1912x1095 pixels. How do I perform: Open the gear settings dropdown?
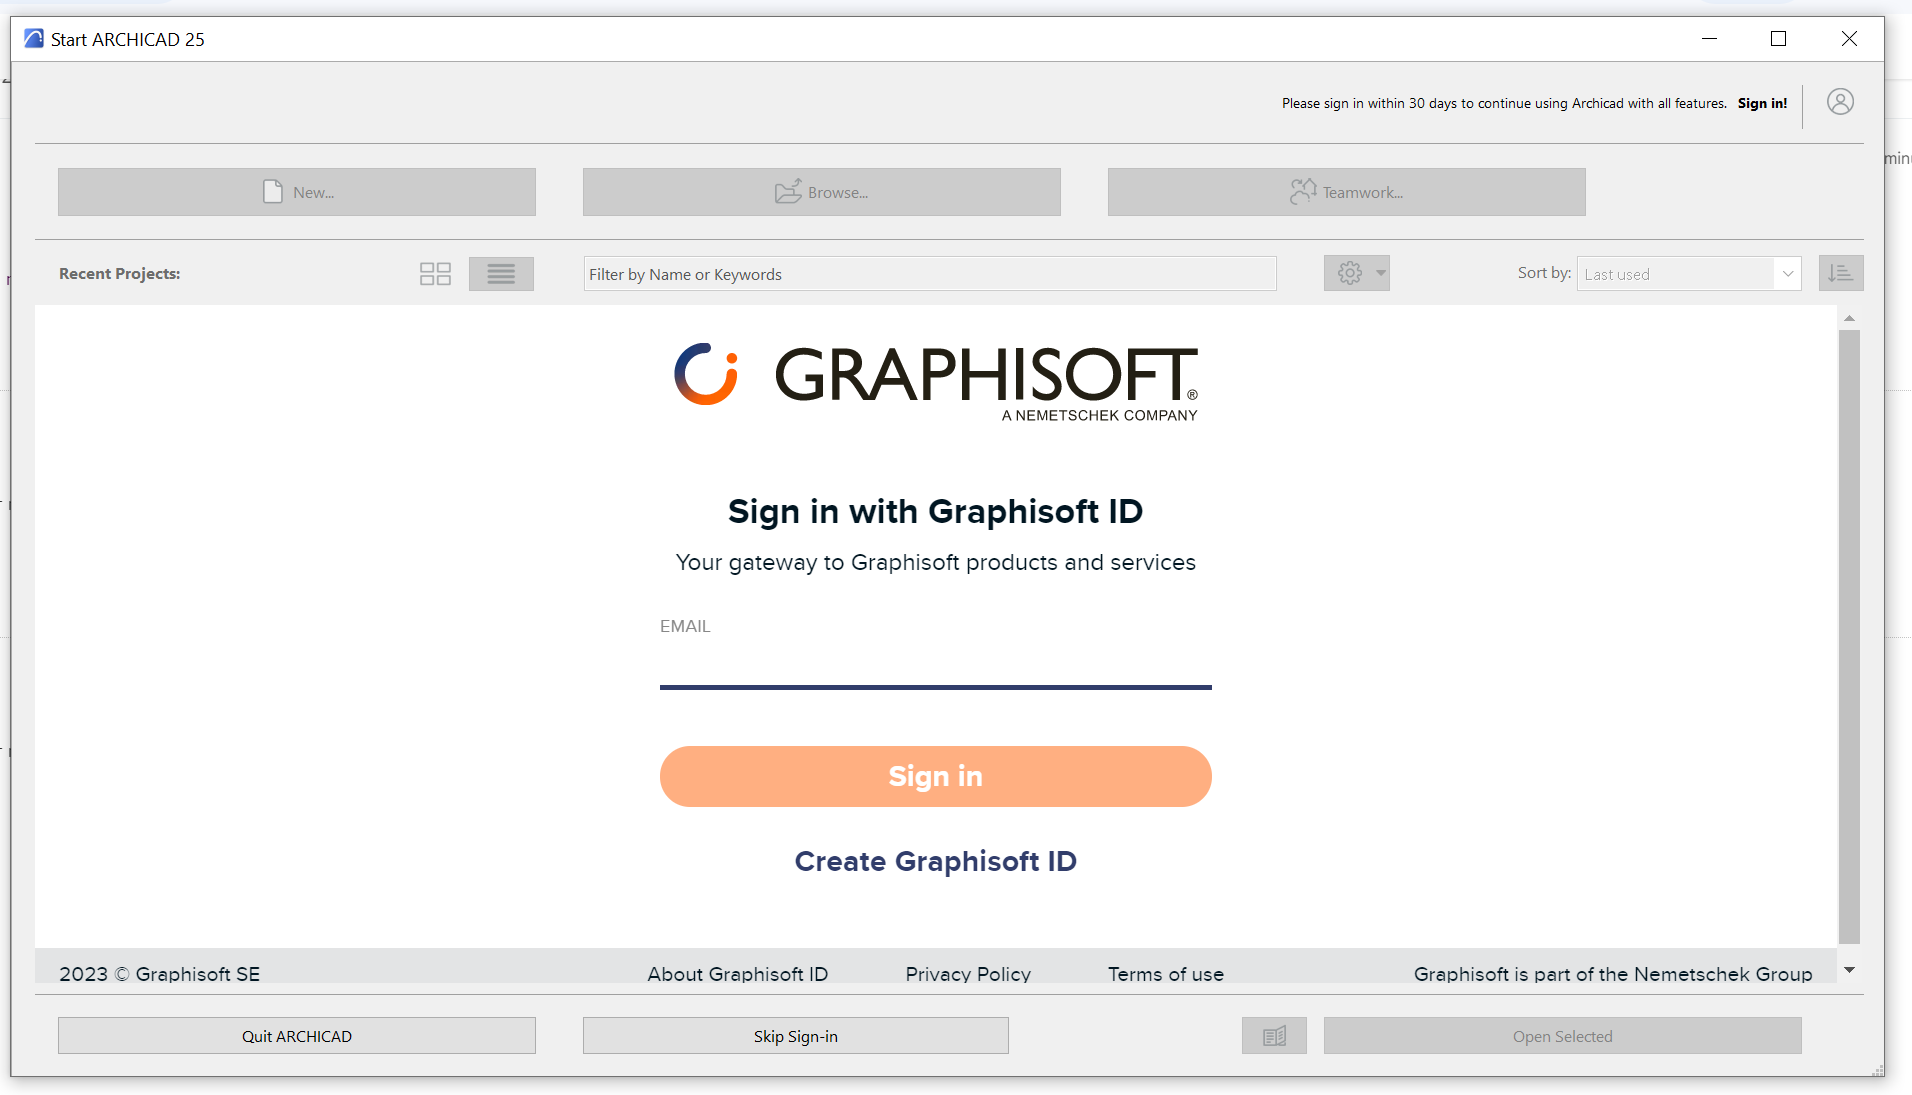coord(1356,273)
